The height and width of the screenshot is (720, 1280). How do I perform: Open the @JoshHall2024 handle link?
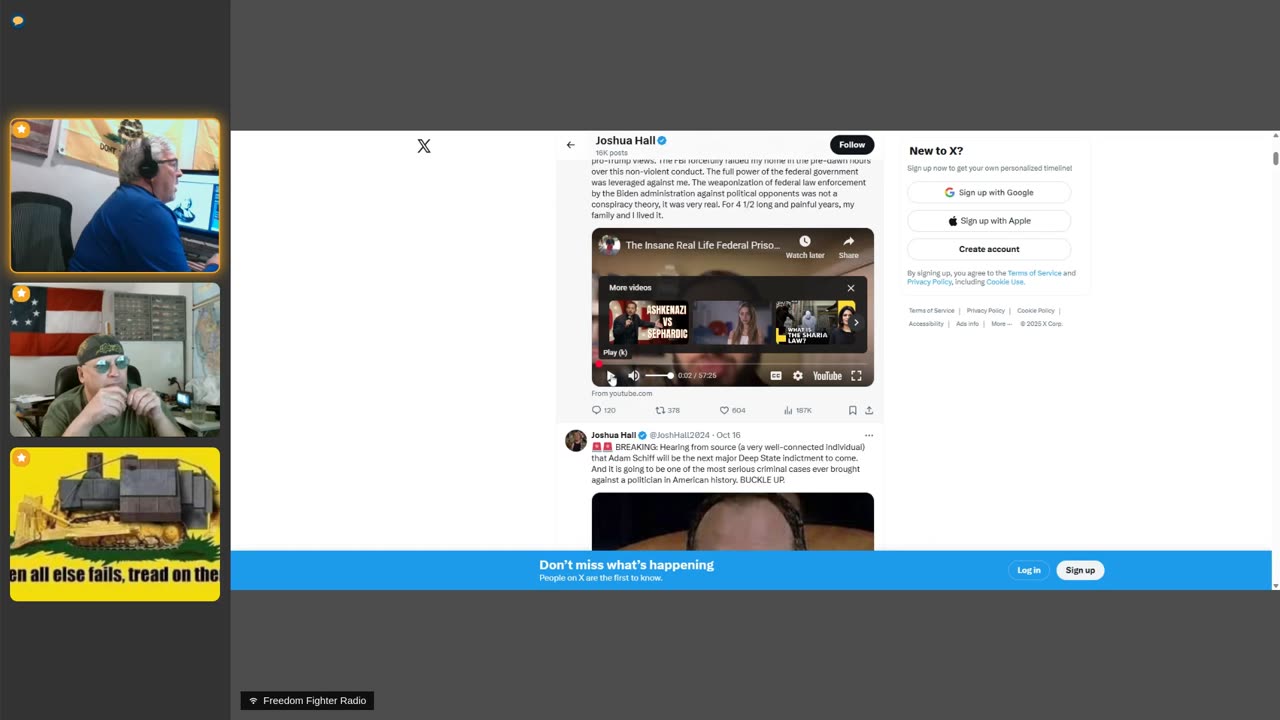click(x=679, y=435)
